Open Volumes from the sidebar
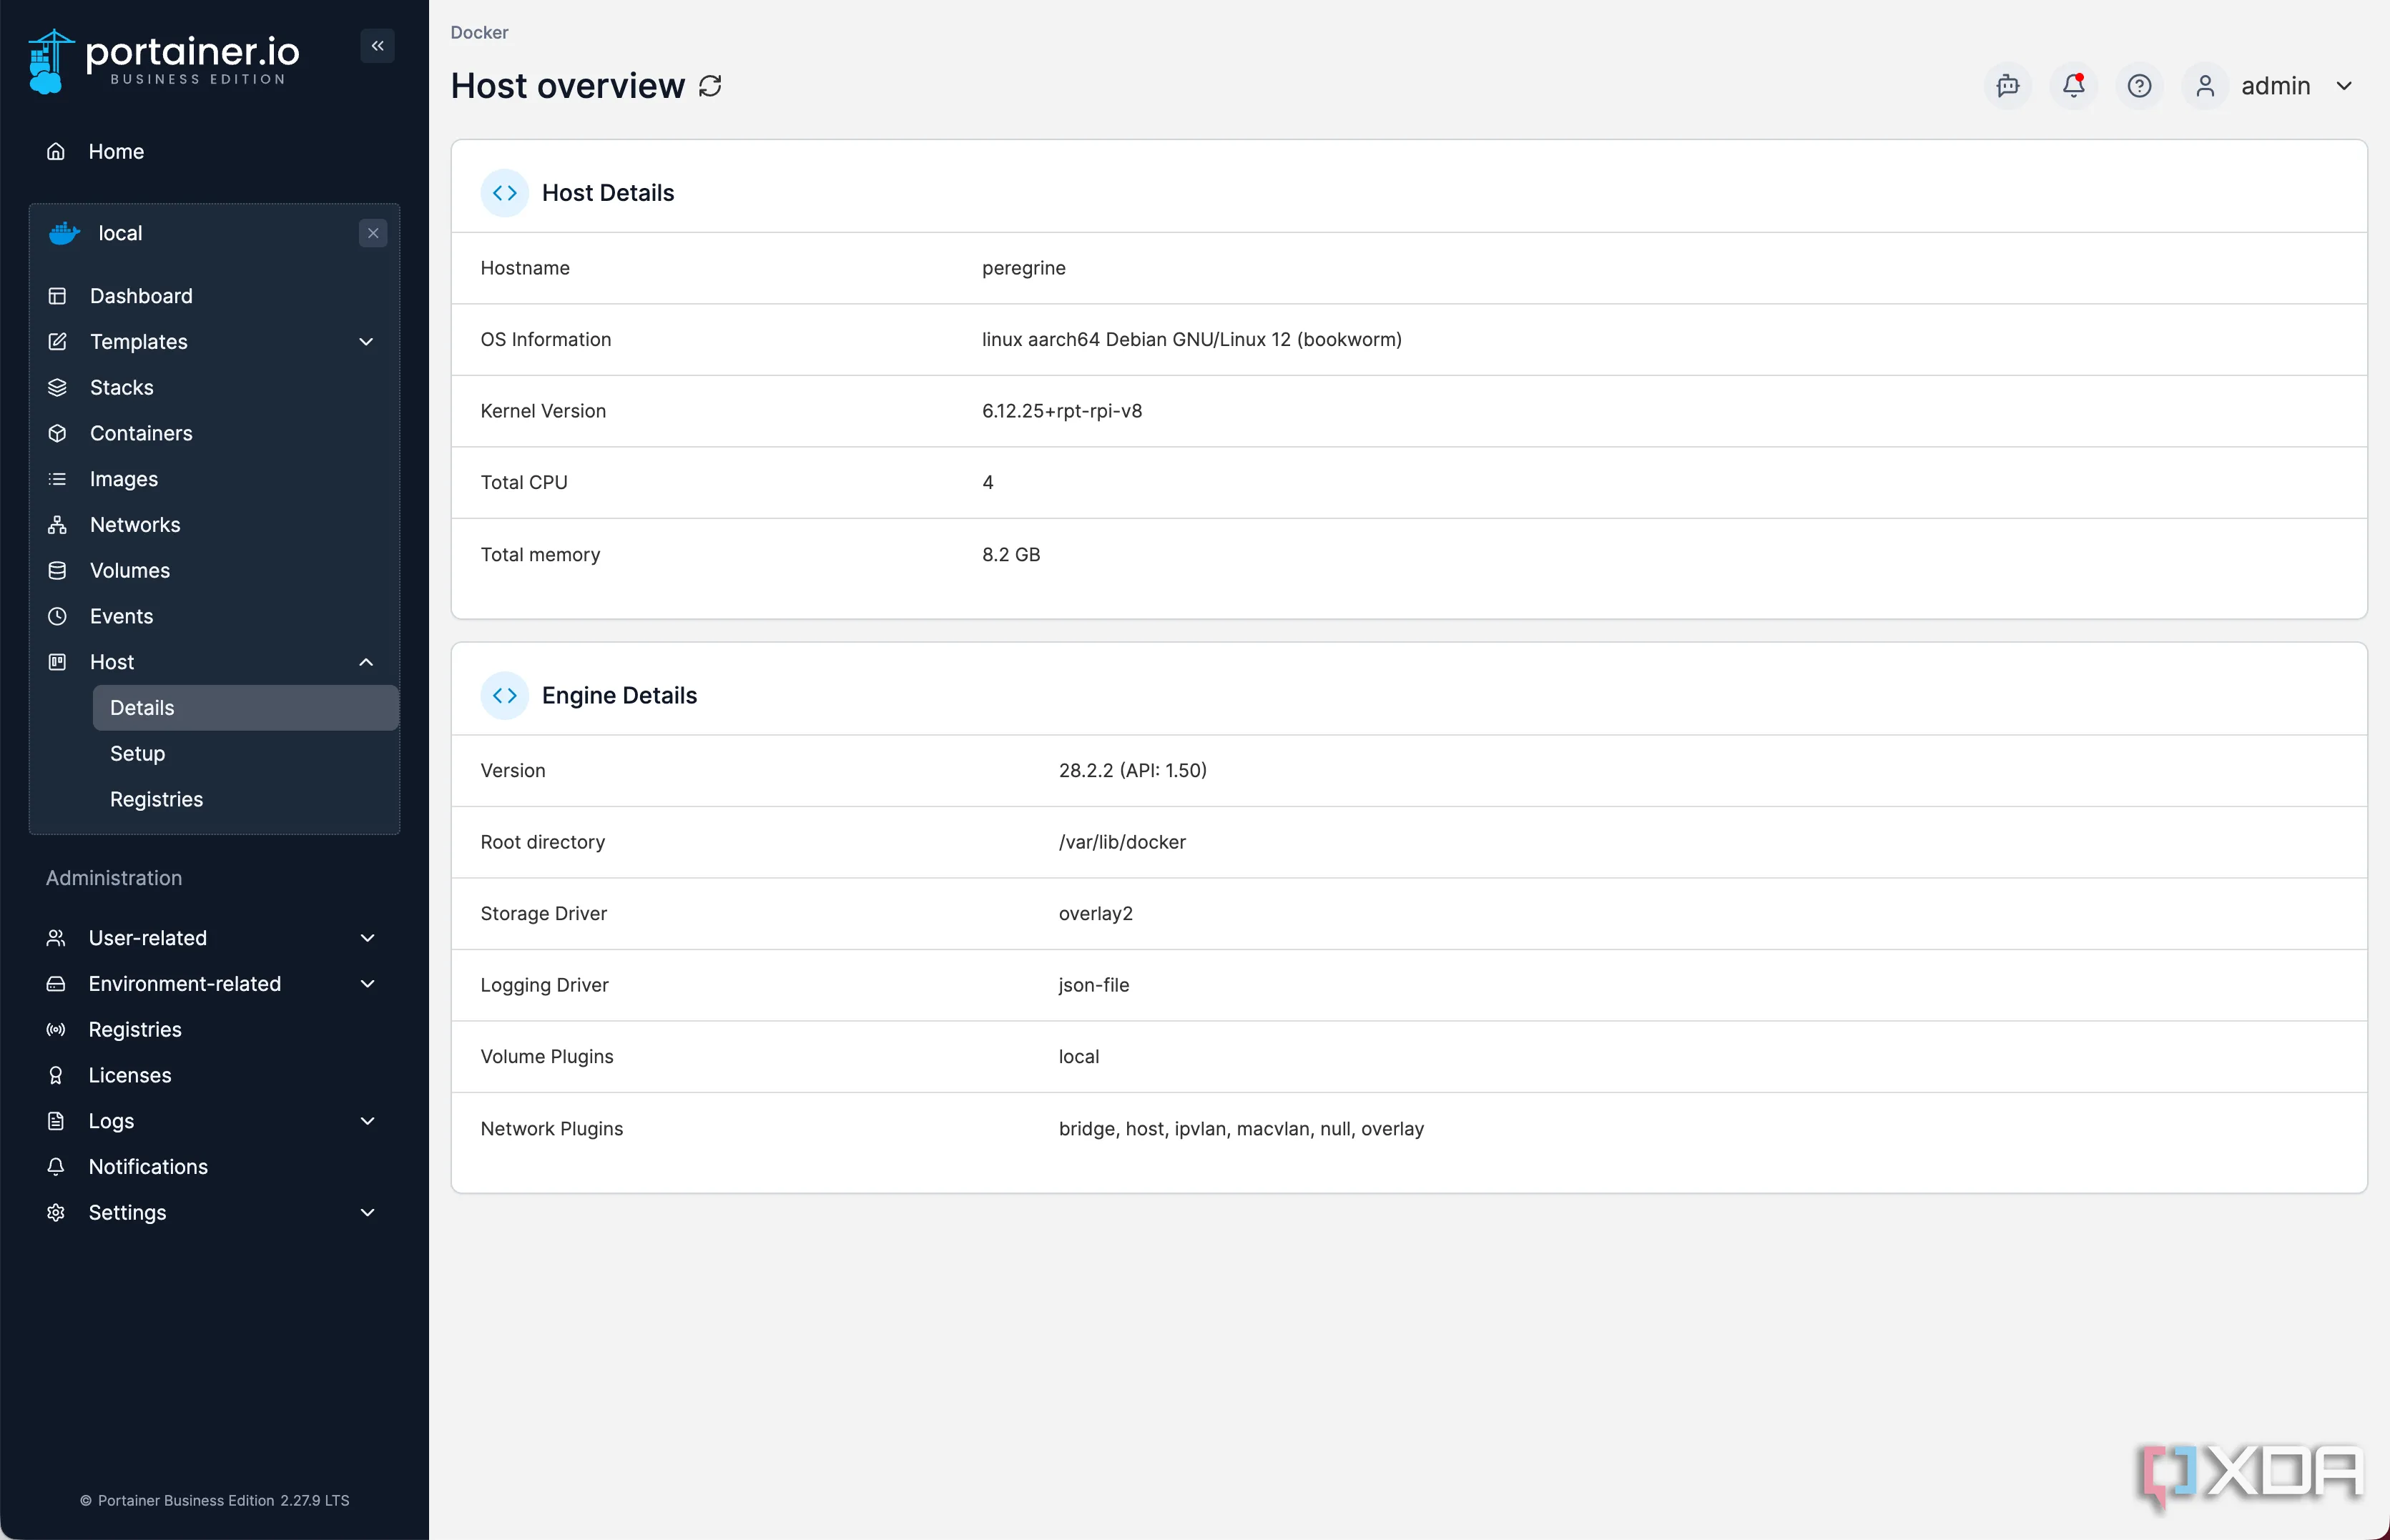This screenshot has height=1540, width=2390. (130, 571)
